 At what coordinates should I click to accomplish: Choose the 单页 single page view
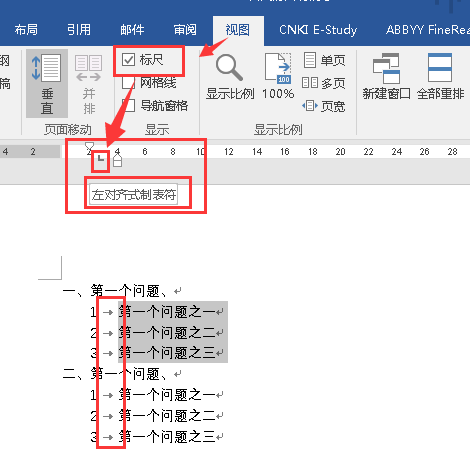coord(324,60)
